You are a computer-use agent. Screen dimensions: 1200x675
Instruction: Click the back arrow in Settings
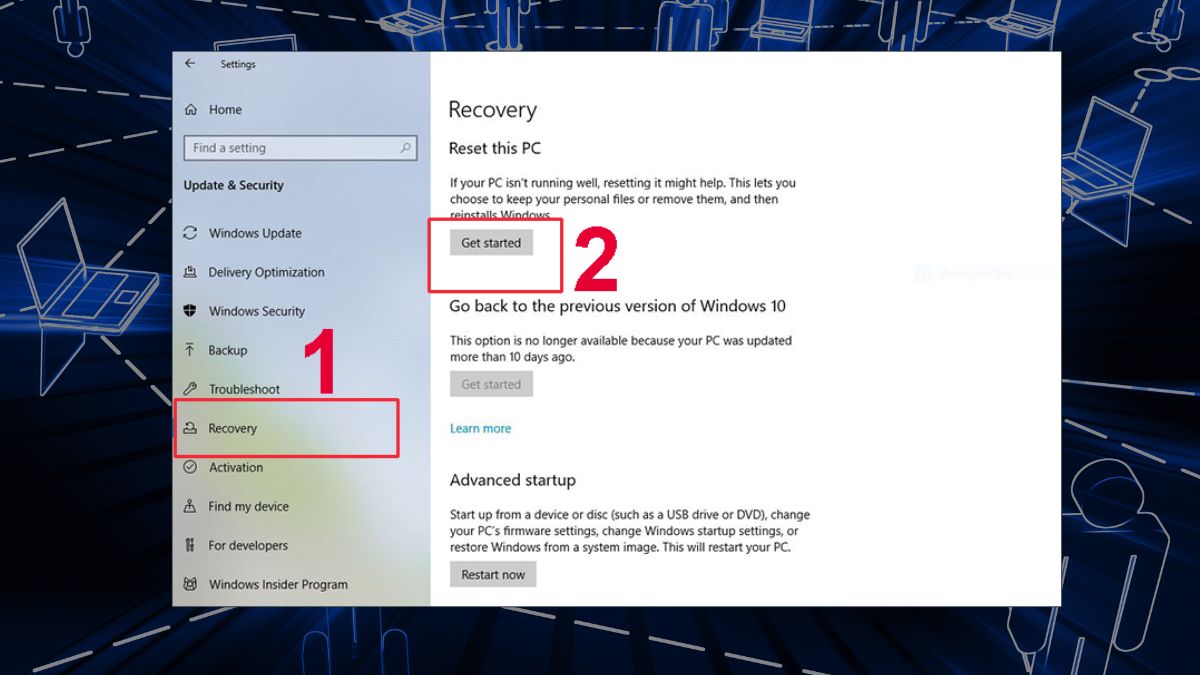(190, 63)
